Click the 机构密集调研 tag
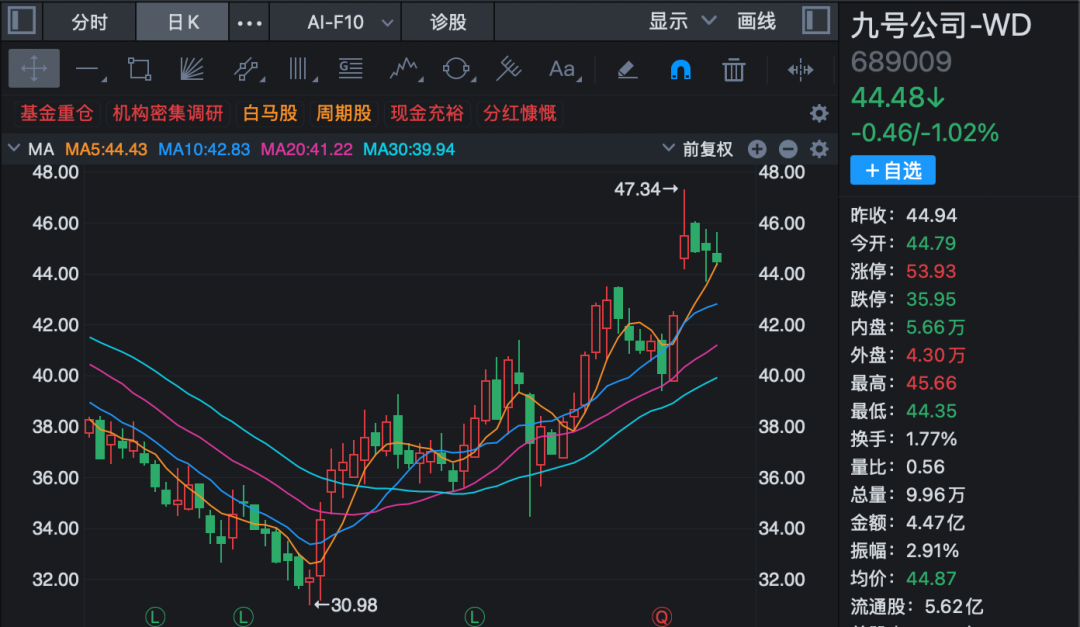This screenshot has height=627, width=1080. click(168, 113)
